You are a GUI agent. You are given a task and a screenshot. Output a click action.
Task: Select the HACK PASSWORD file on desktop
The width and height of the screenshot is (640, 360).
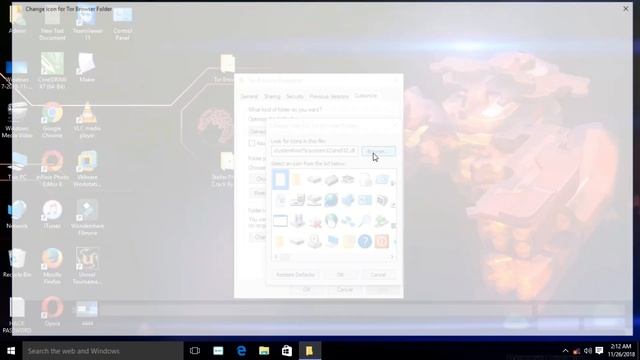17,315
